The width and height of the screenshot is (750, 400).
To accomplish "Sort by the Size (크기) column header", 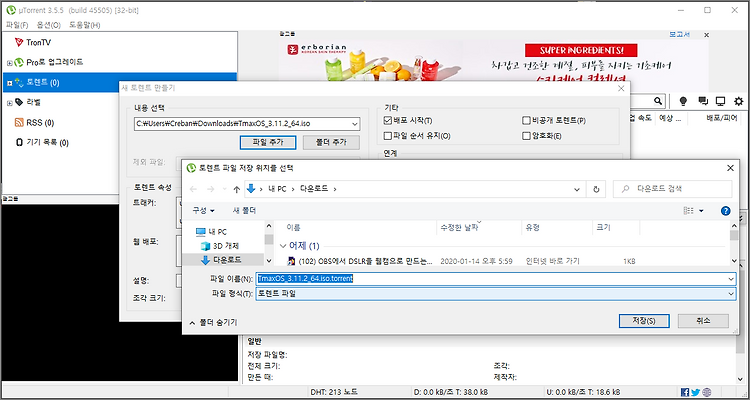I will (604, 228).
